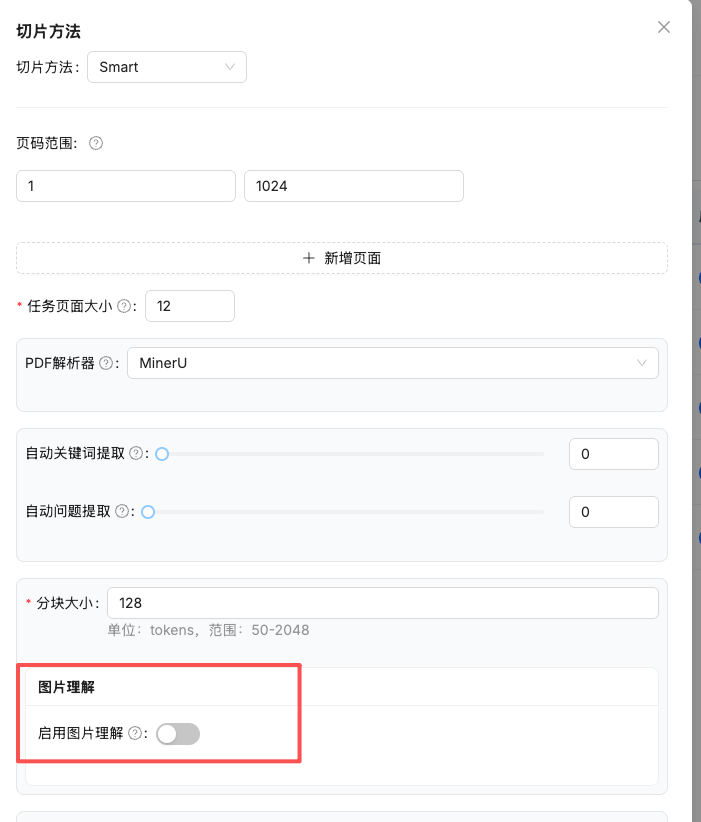Focus the 任务页面大小 field showing 12
Screen dimensions: 701x822
pos(189,306)
